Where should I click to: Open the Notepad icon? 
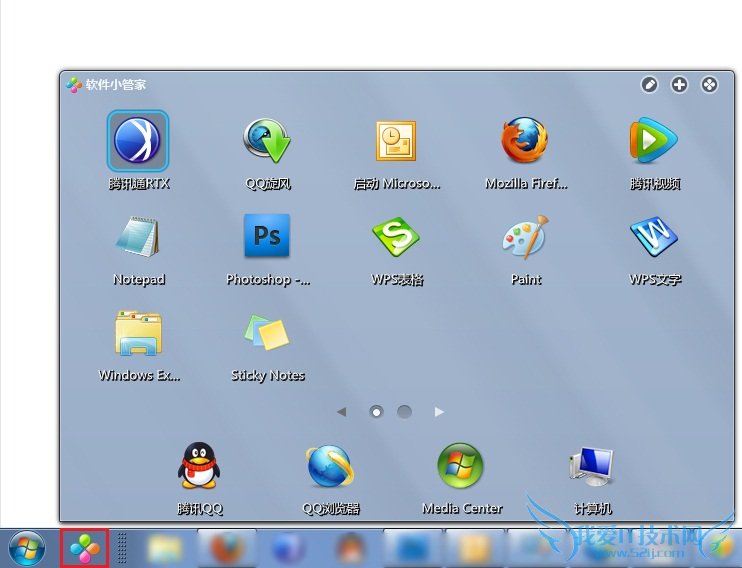tap(138, 237)
